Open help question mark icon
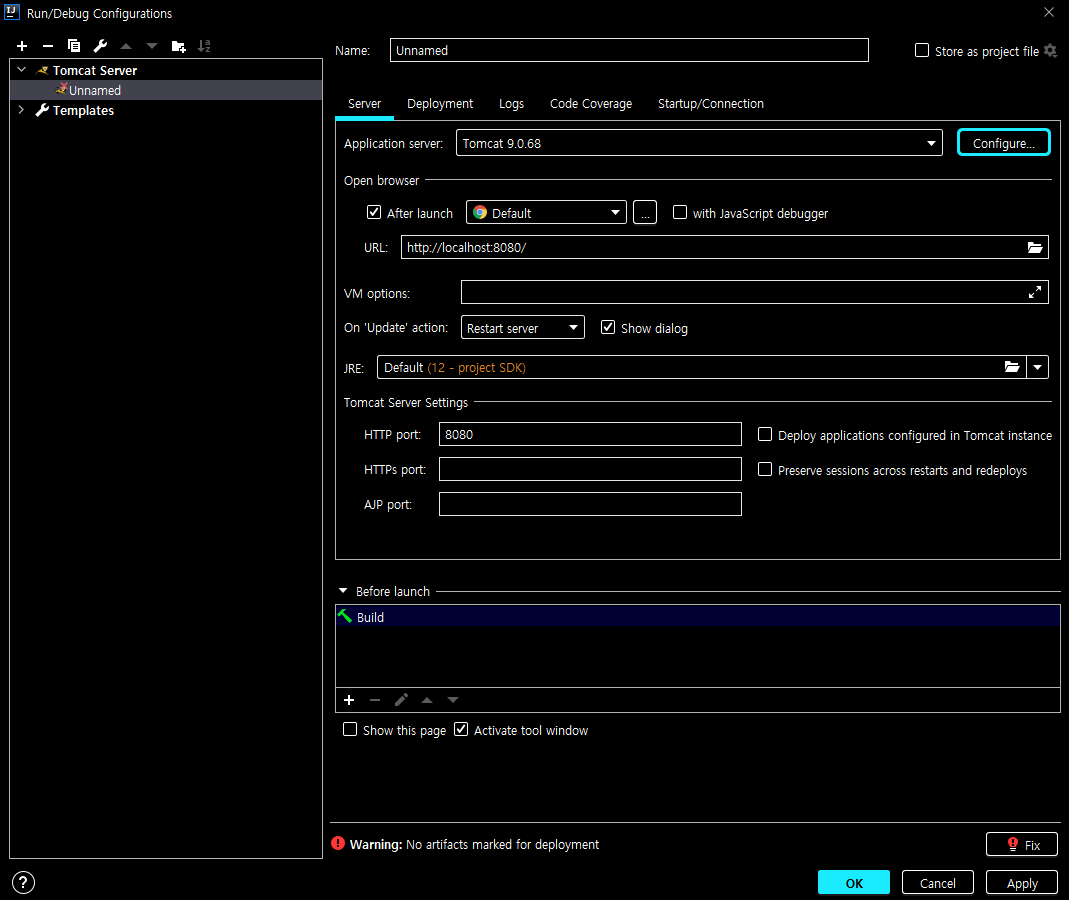This screenshot has height=900, width=1069. pos(23,882)
